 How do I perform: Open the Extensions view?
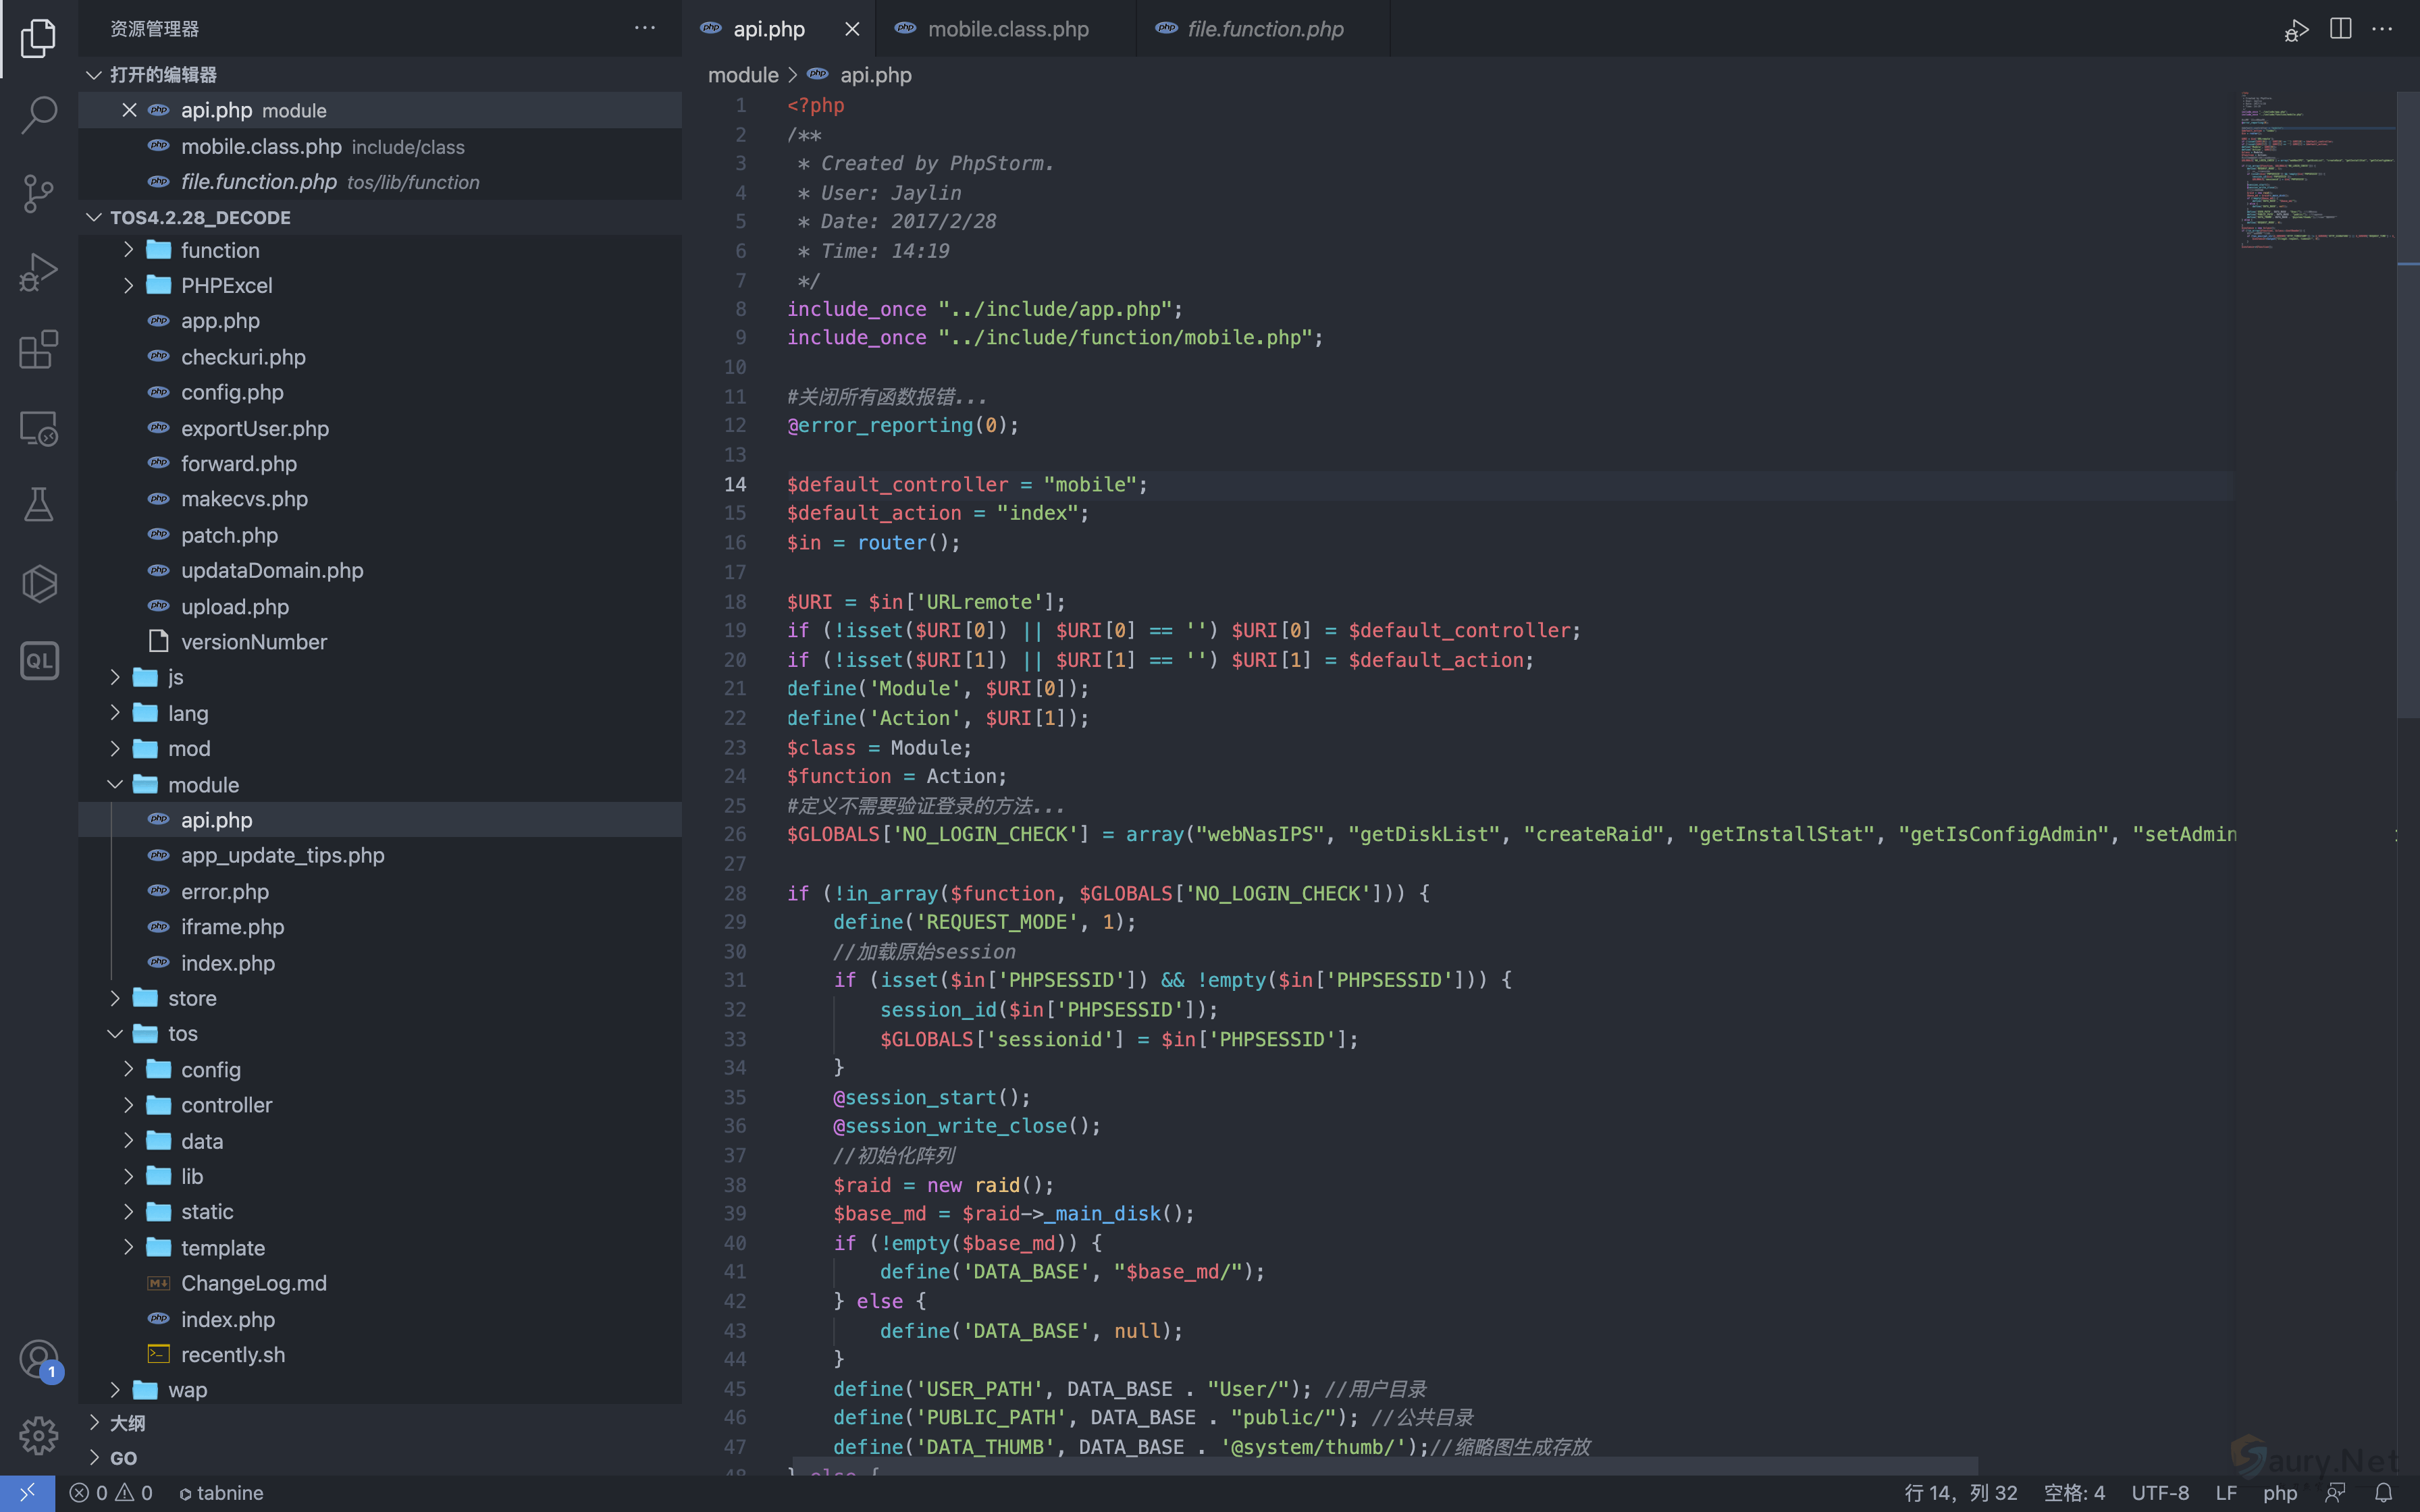tap(38, 350)
